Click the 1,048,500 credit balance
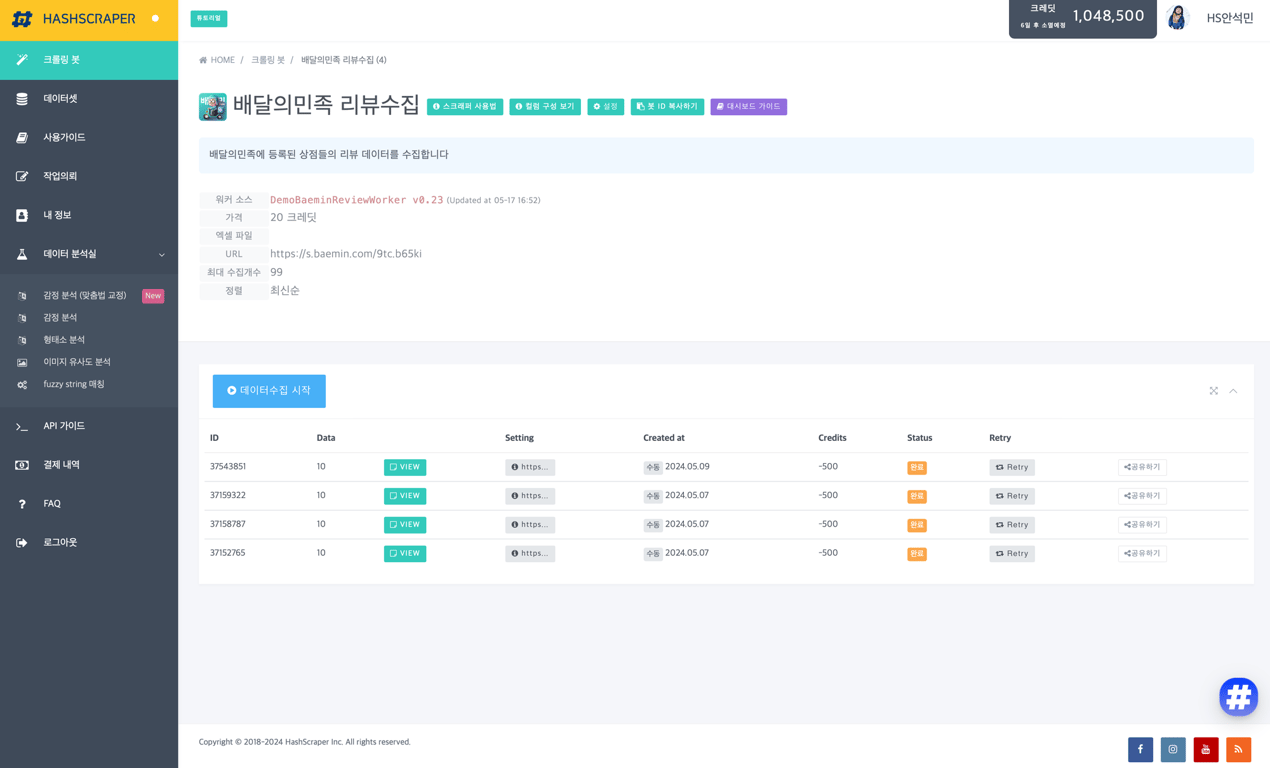The image size is (1270, 768). click(x=1108, y=16)
